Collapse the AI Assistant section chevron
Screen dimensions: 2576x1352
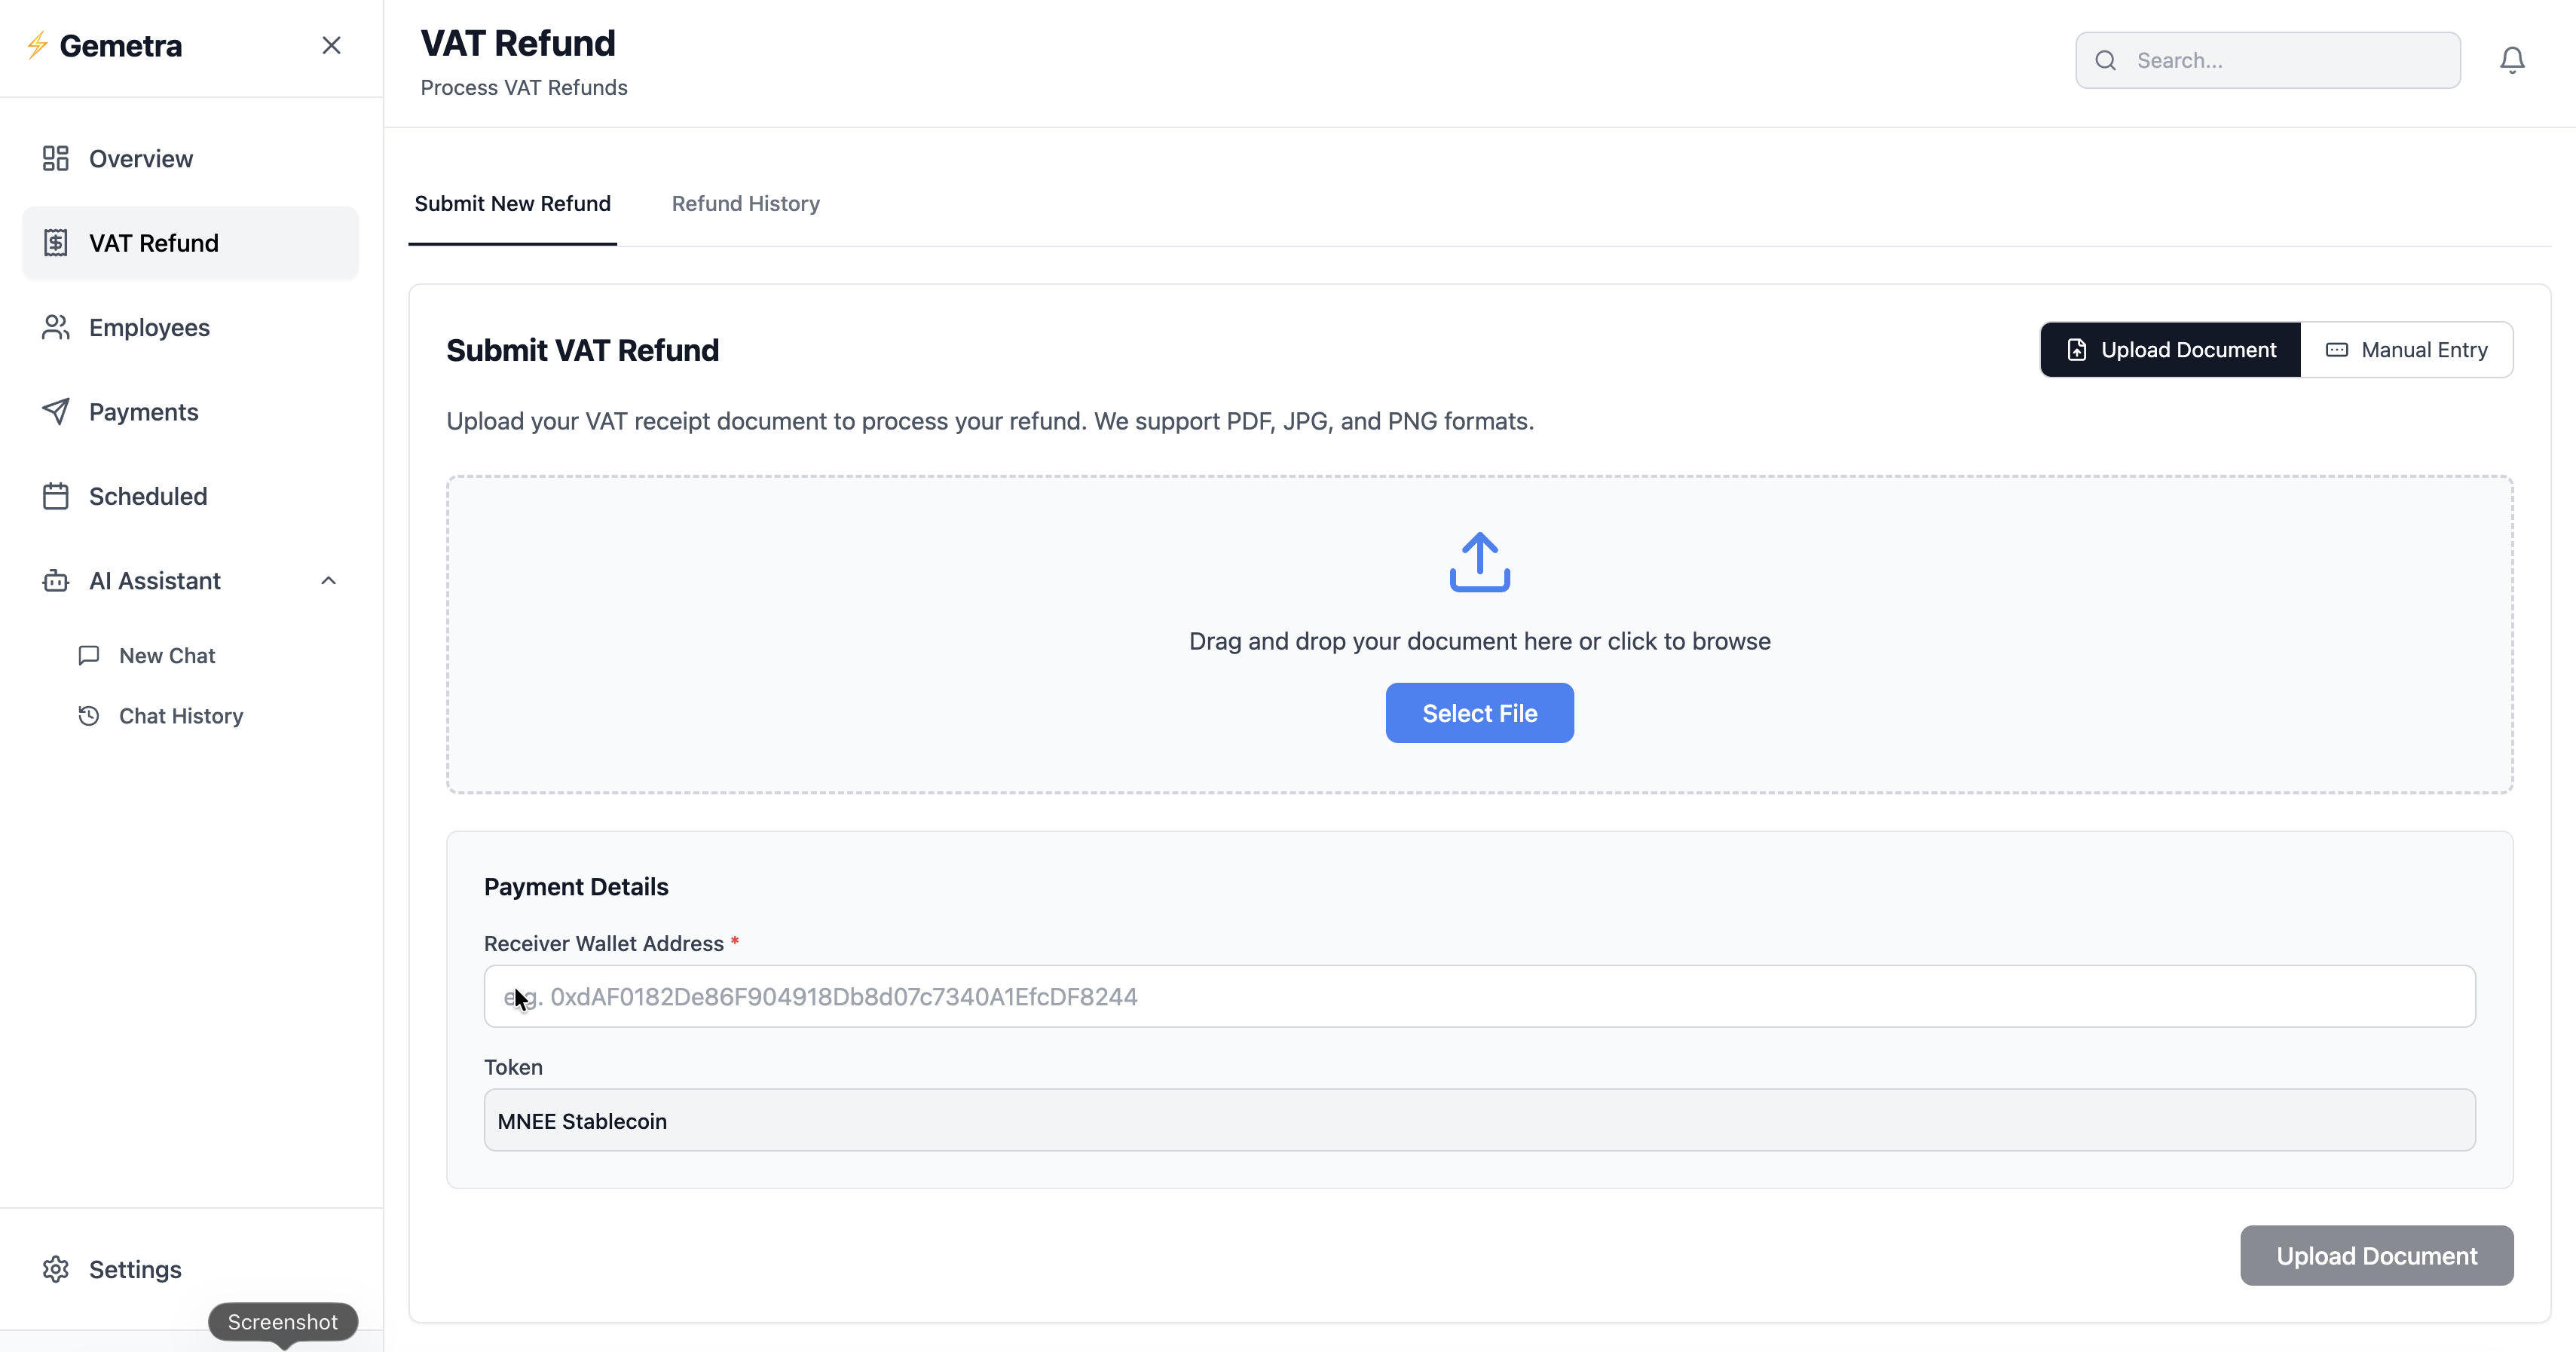point(328,580)
